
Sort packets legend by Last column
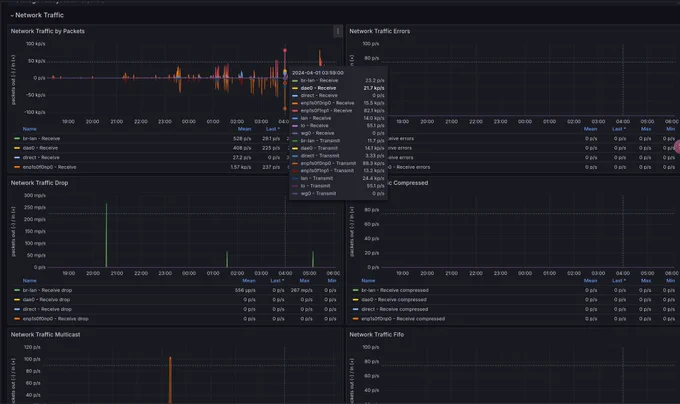coord(273,129)
